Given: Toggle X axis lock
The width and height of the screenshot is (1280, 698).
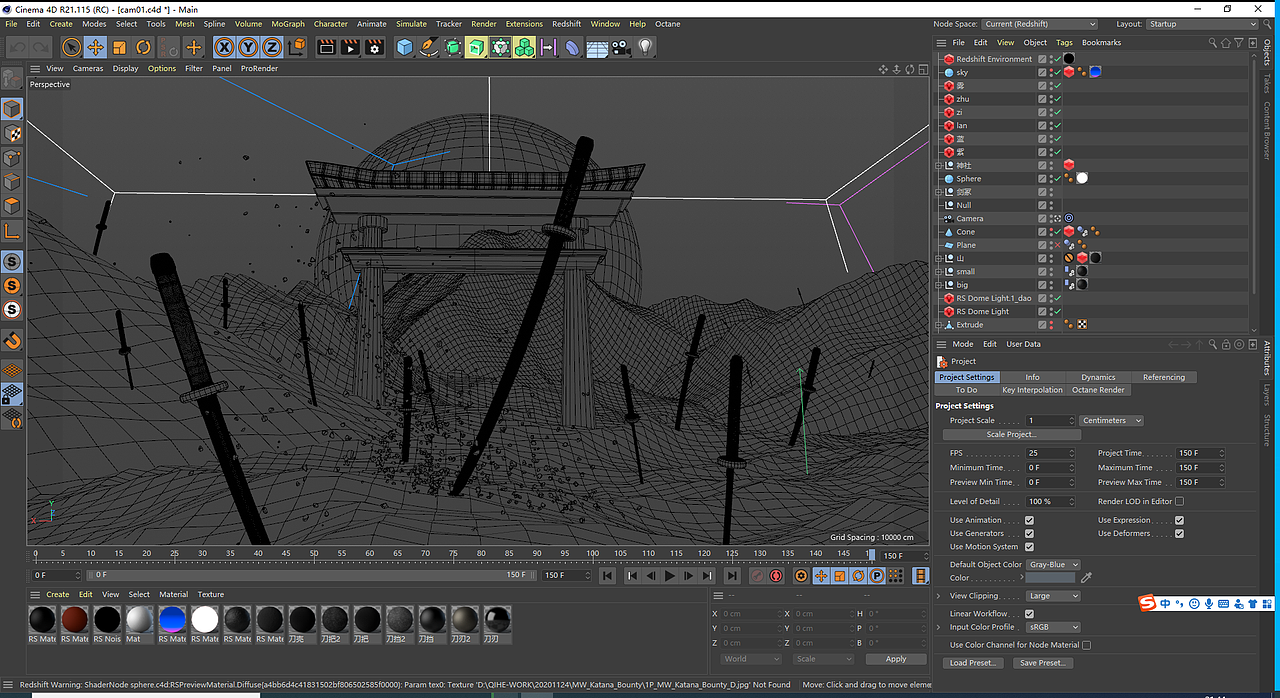Looking at the screenshot, I should pyautogui.click(x=224, y=47).
